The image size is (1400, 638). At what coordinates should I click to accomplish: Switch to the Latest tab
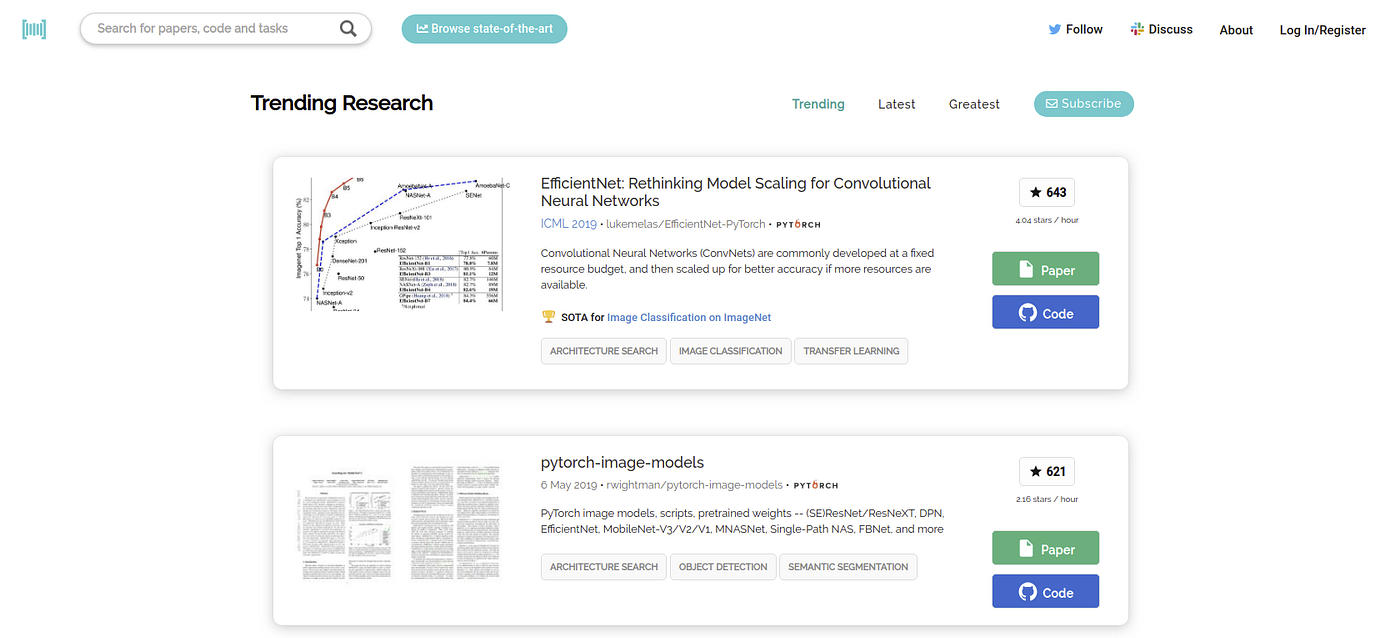tap(896, 104)
